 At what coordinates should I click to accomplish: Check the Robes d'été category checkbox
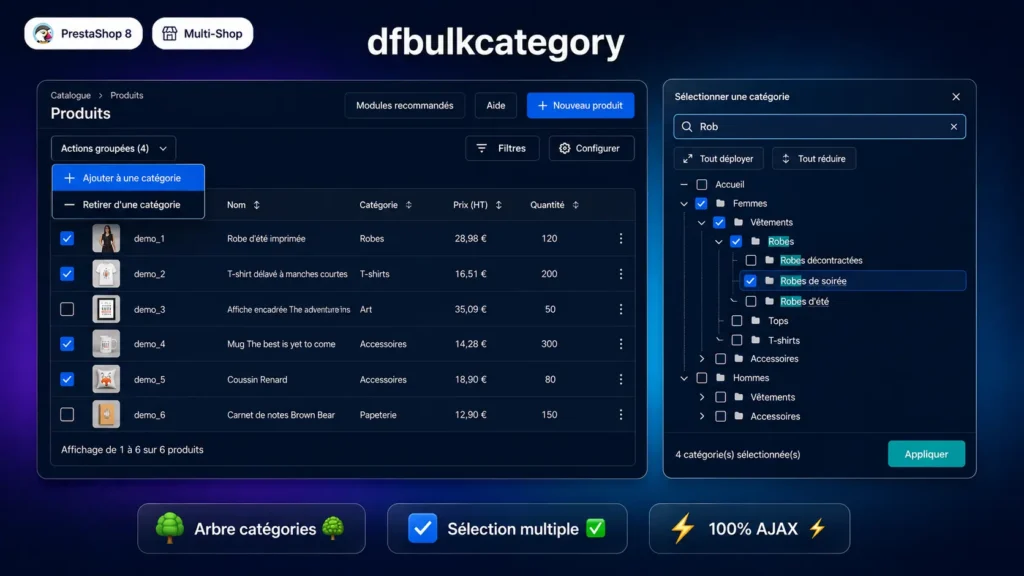pos(751,301)
